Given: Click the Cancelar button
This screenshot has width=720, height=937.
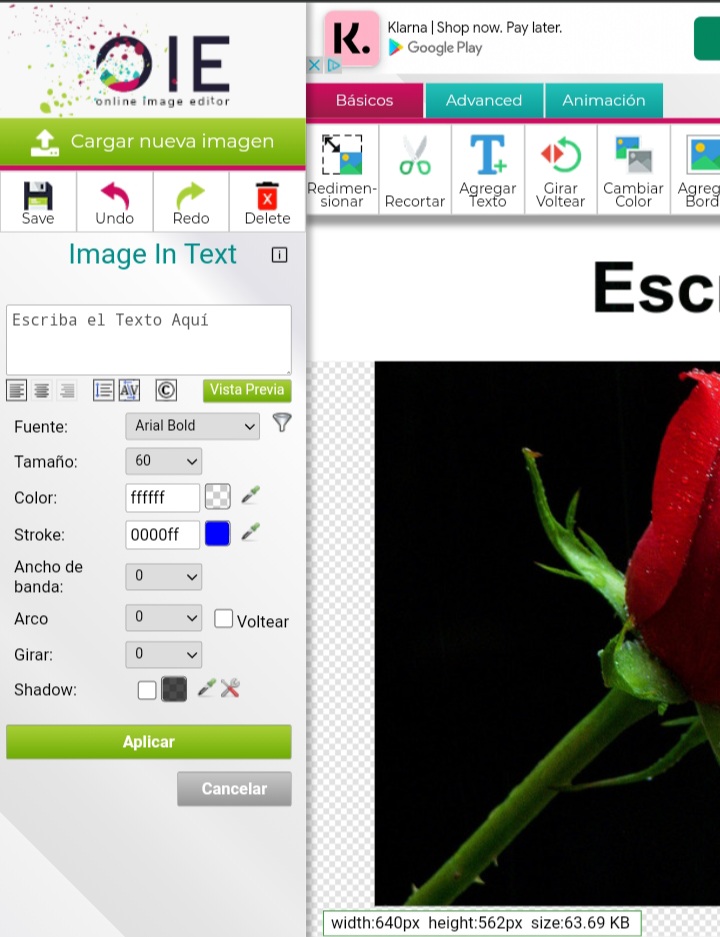Looking at the screenshot, I should coord(234,789).
